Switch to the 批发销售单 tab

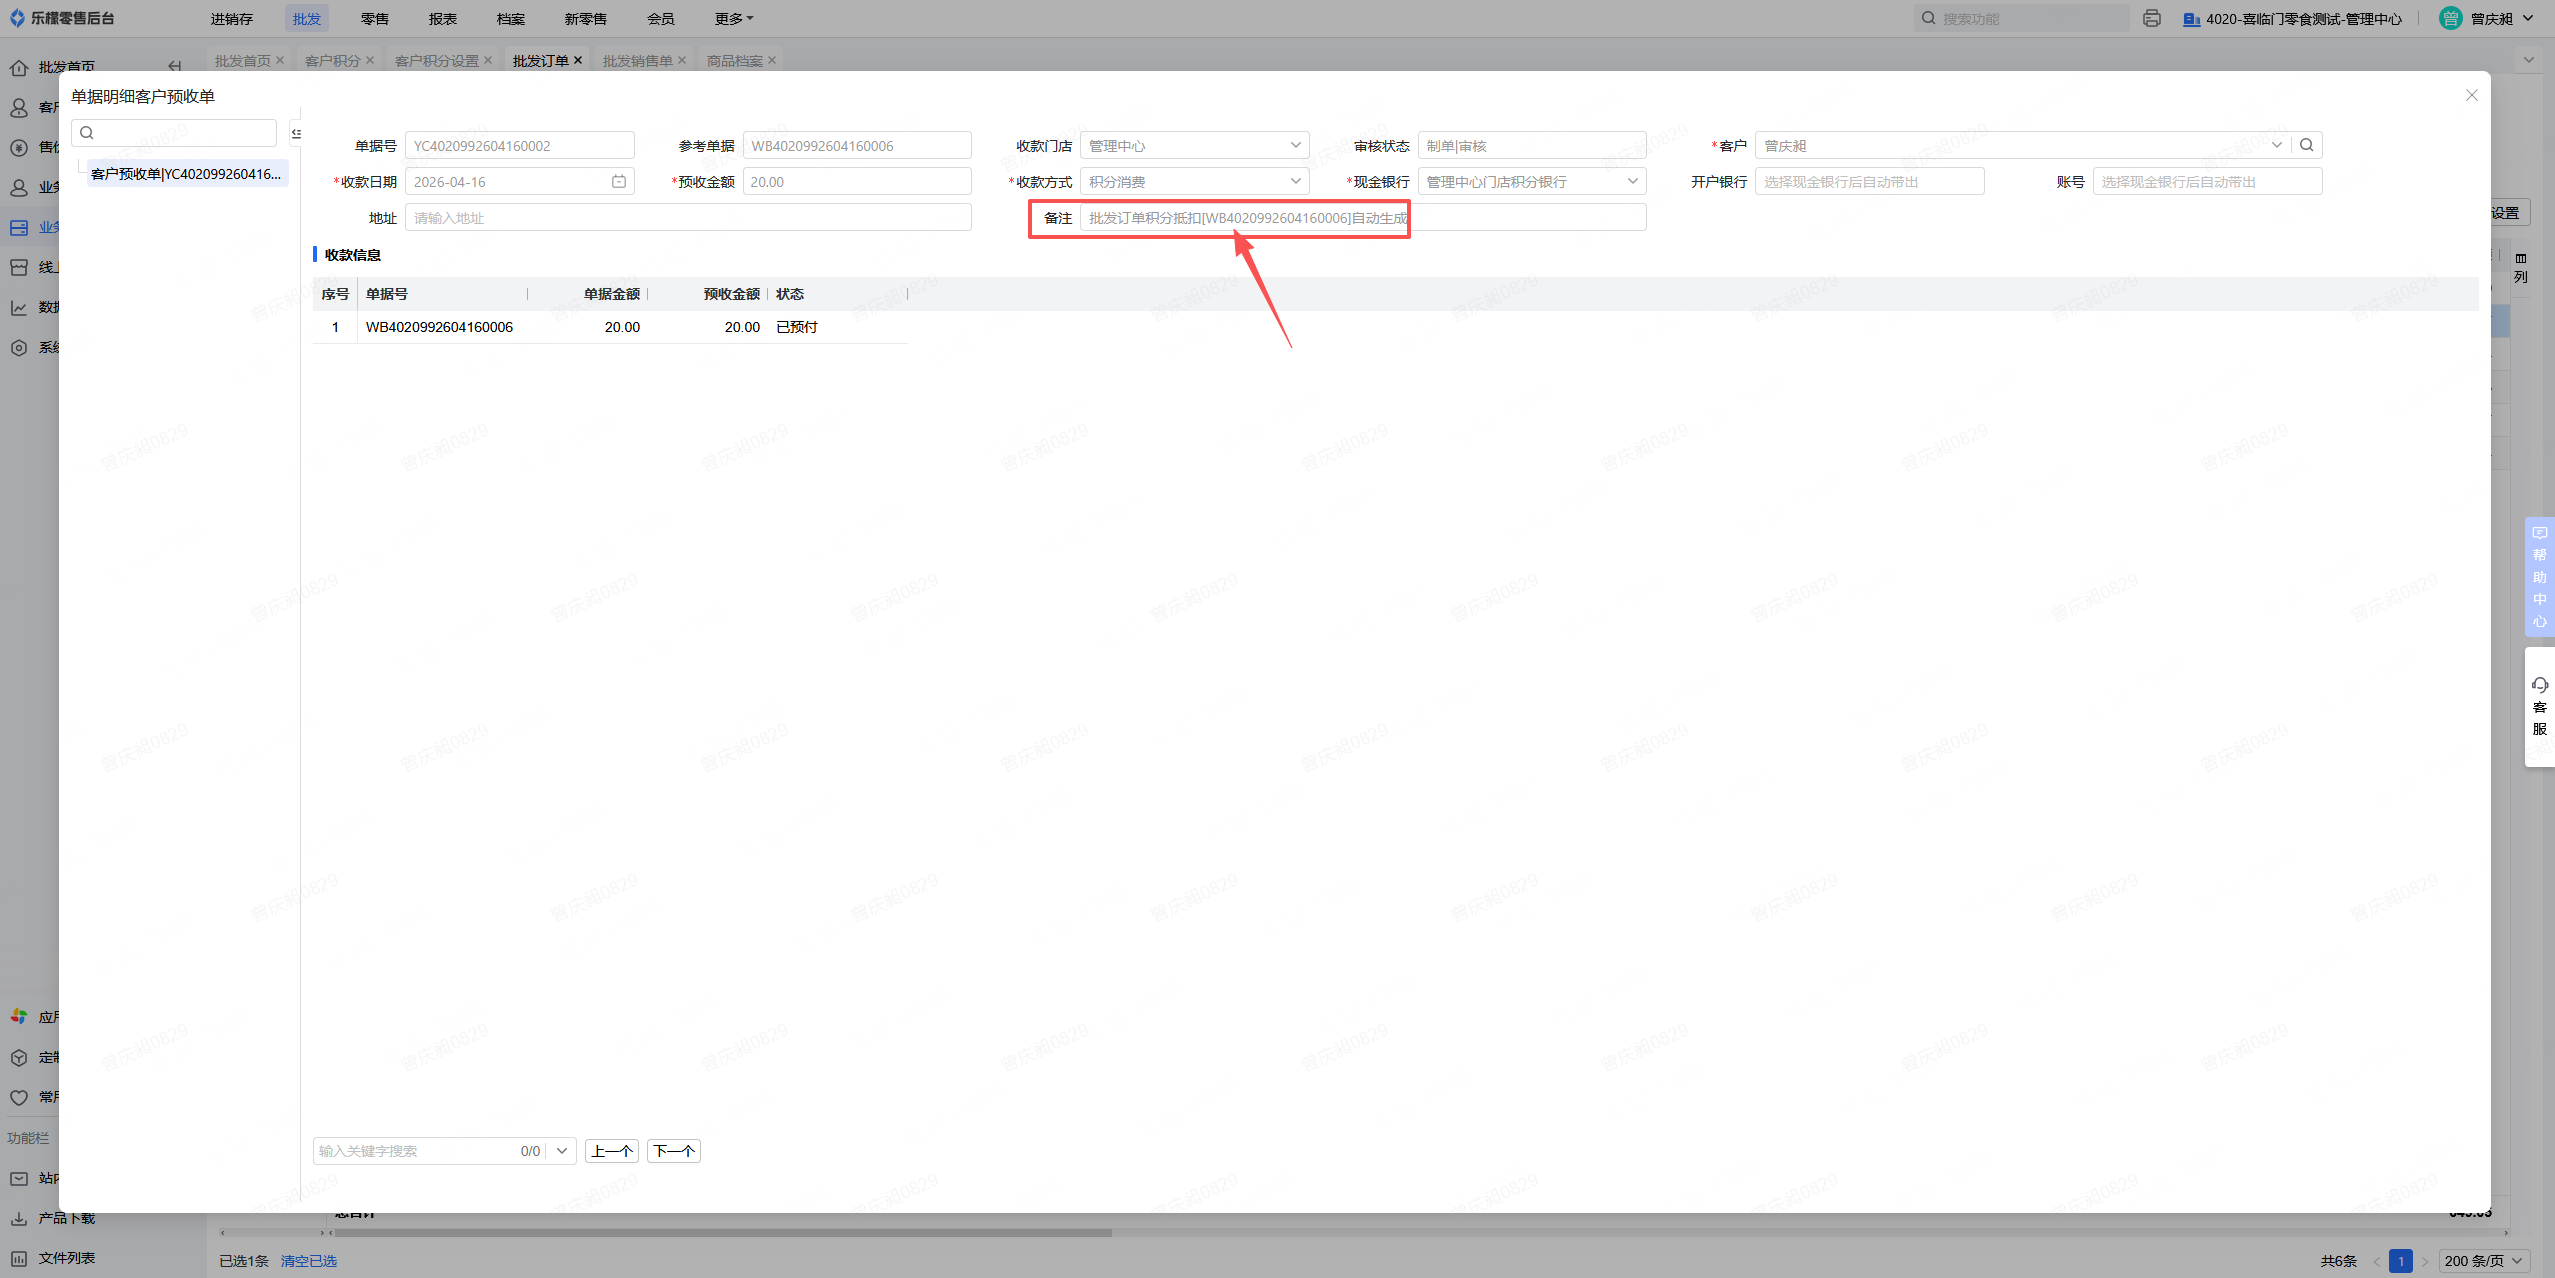(637, 61)
